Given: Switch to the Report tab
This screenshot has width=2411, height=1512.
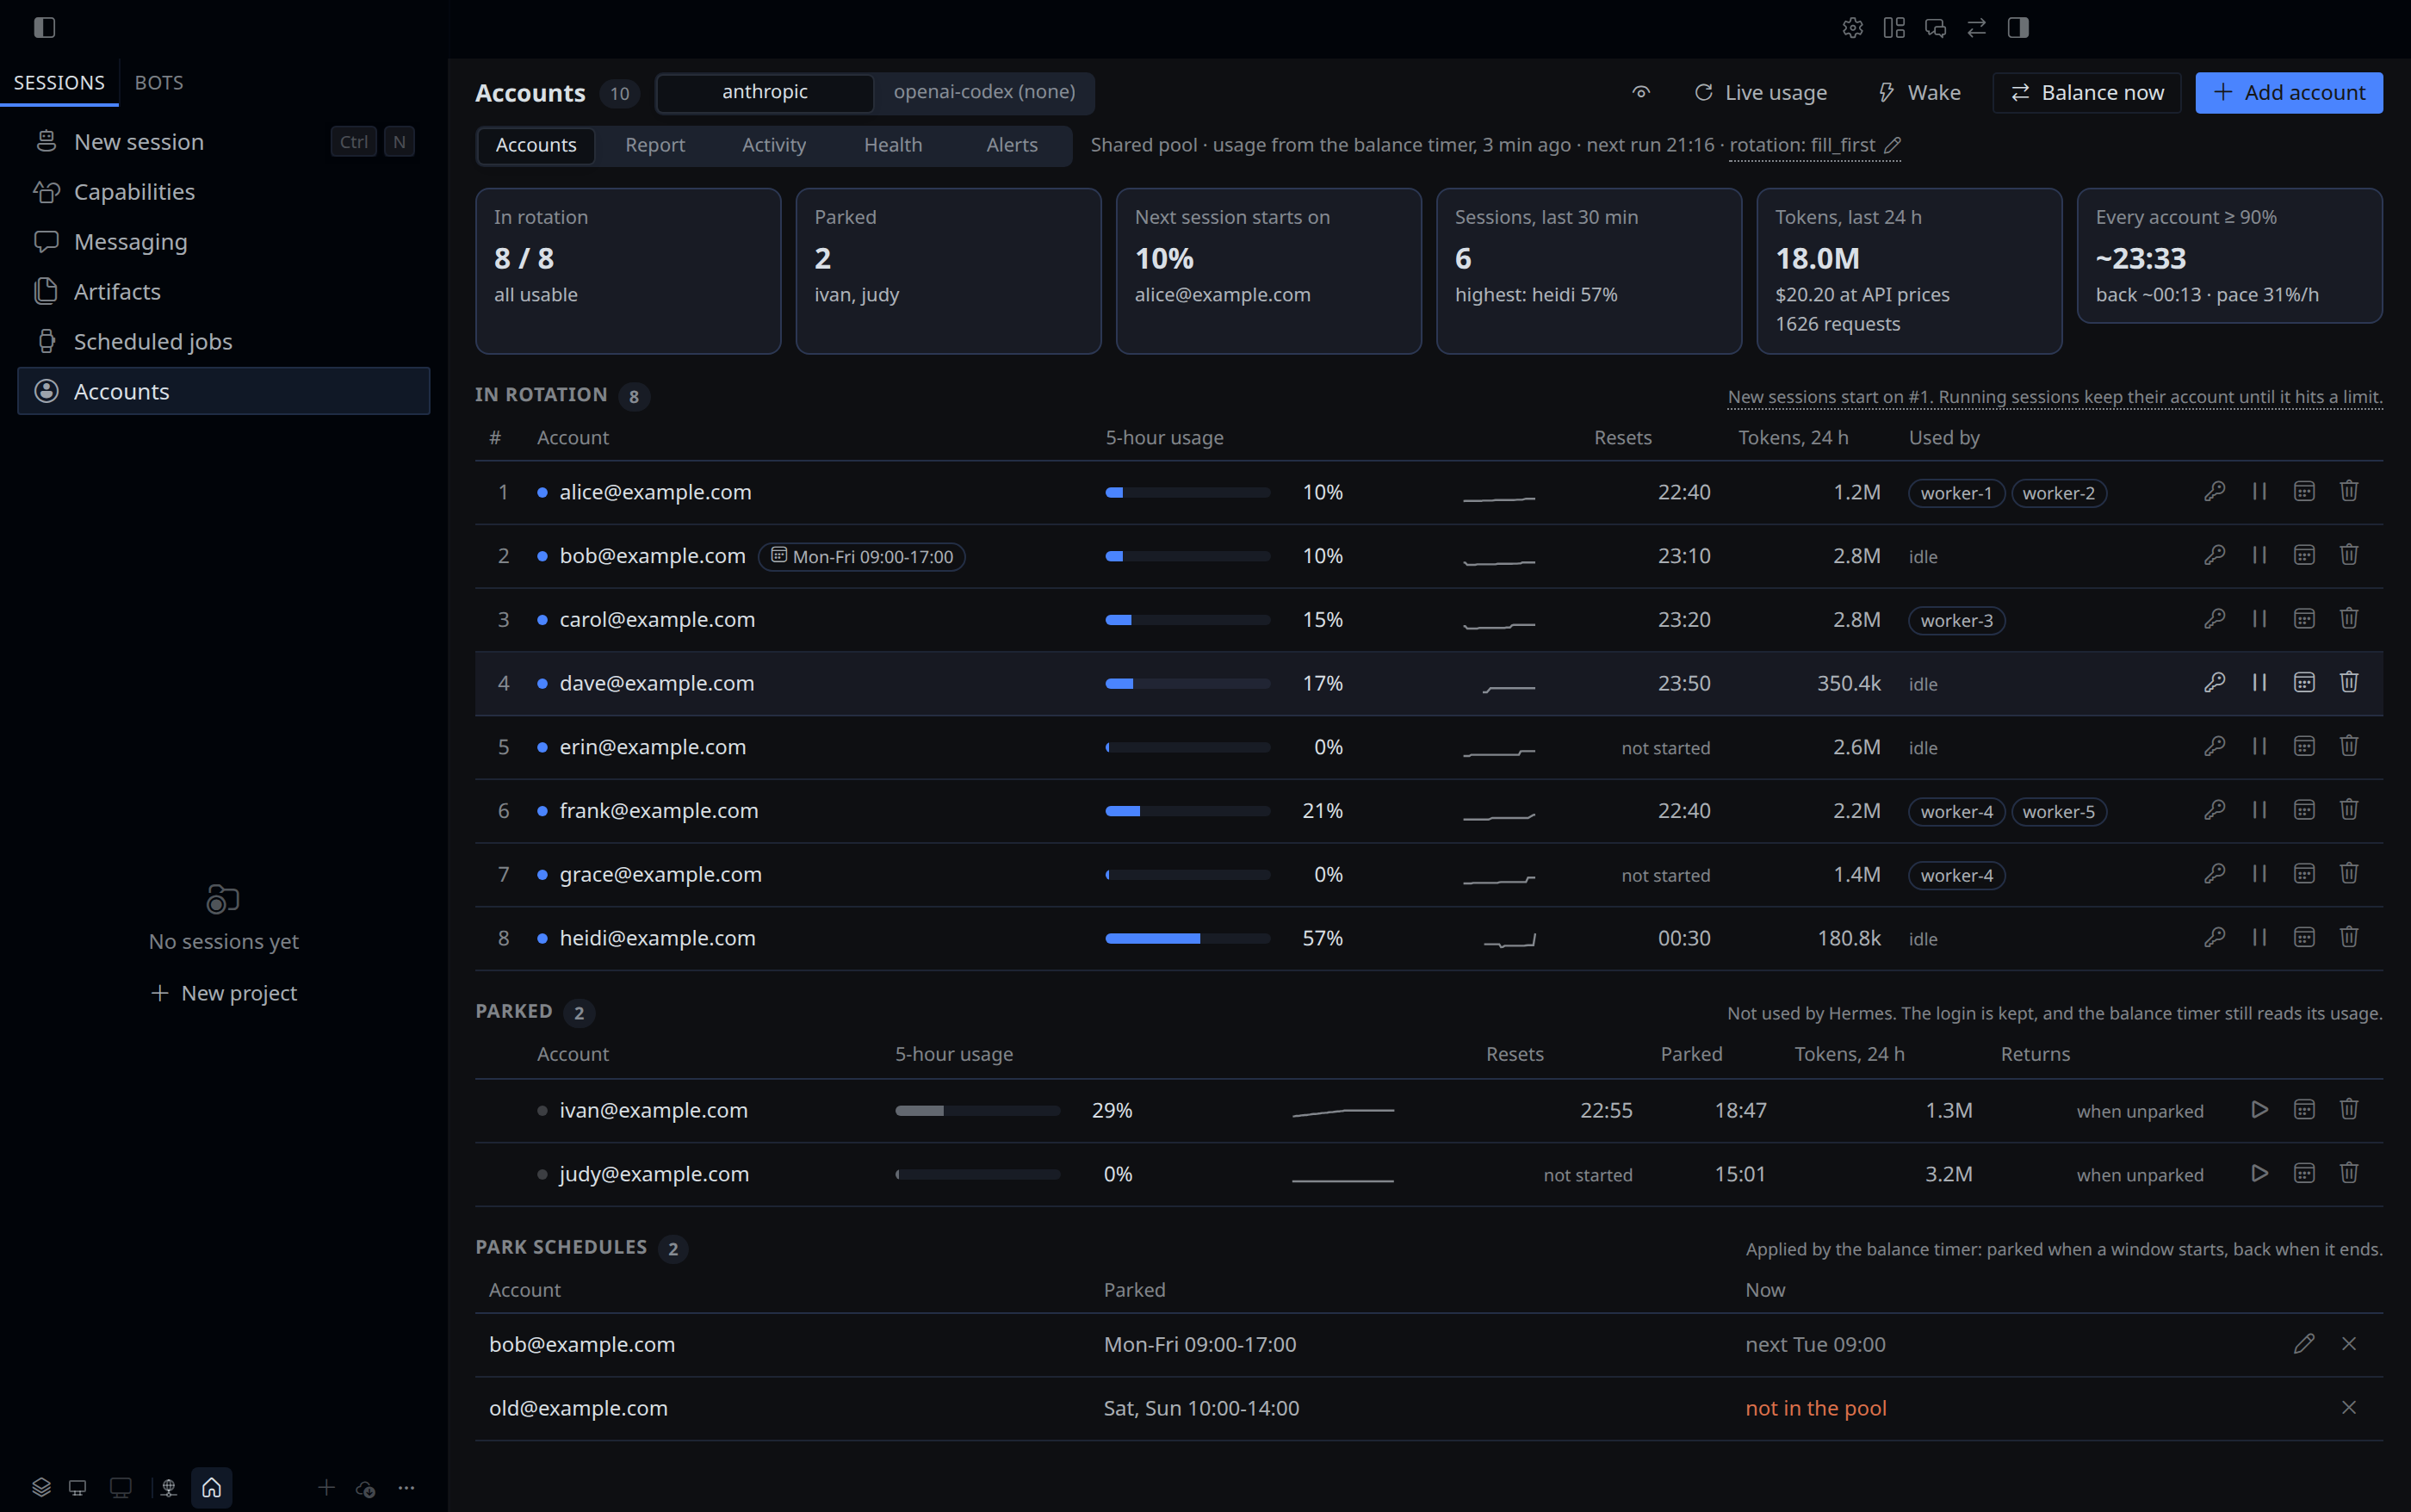Looking at the screenshot, I should [655, 145].
